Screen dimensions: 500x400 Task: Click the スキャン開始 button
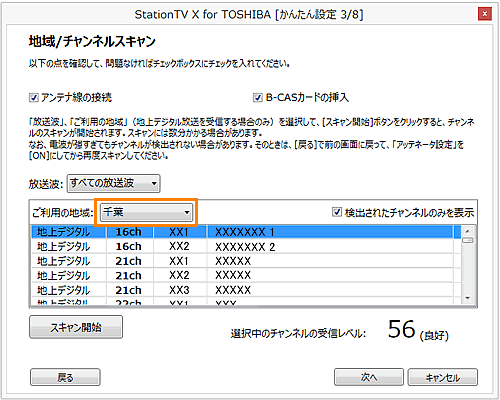[x=76, y=327]
